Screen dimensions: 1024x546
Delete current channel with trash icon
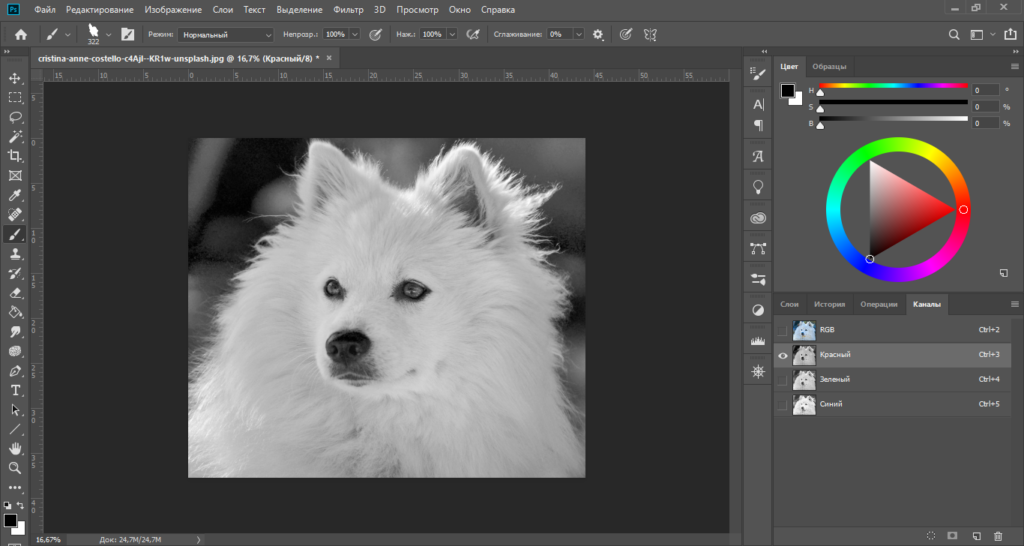click(x=998, y=537)
